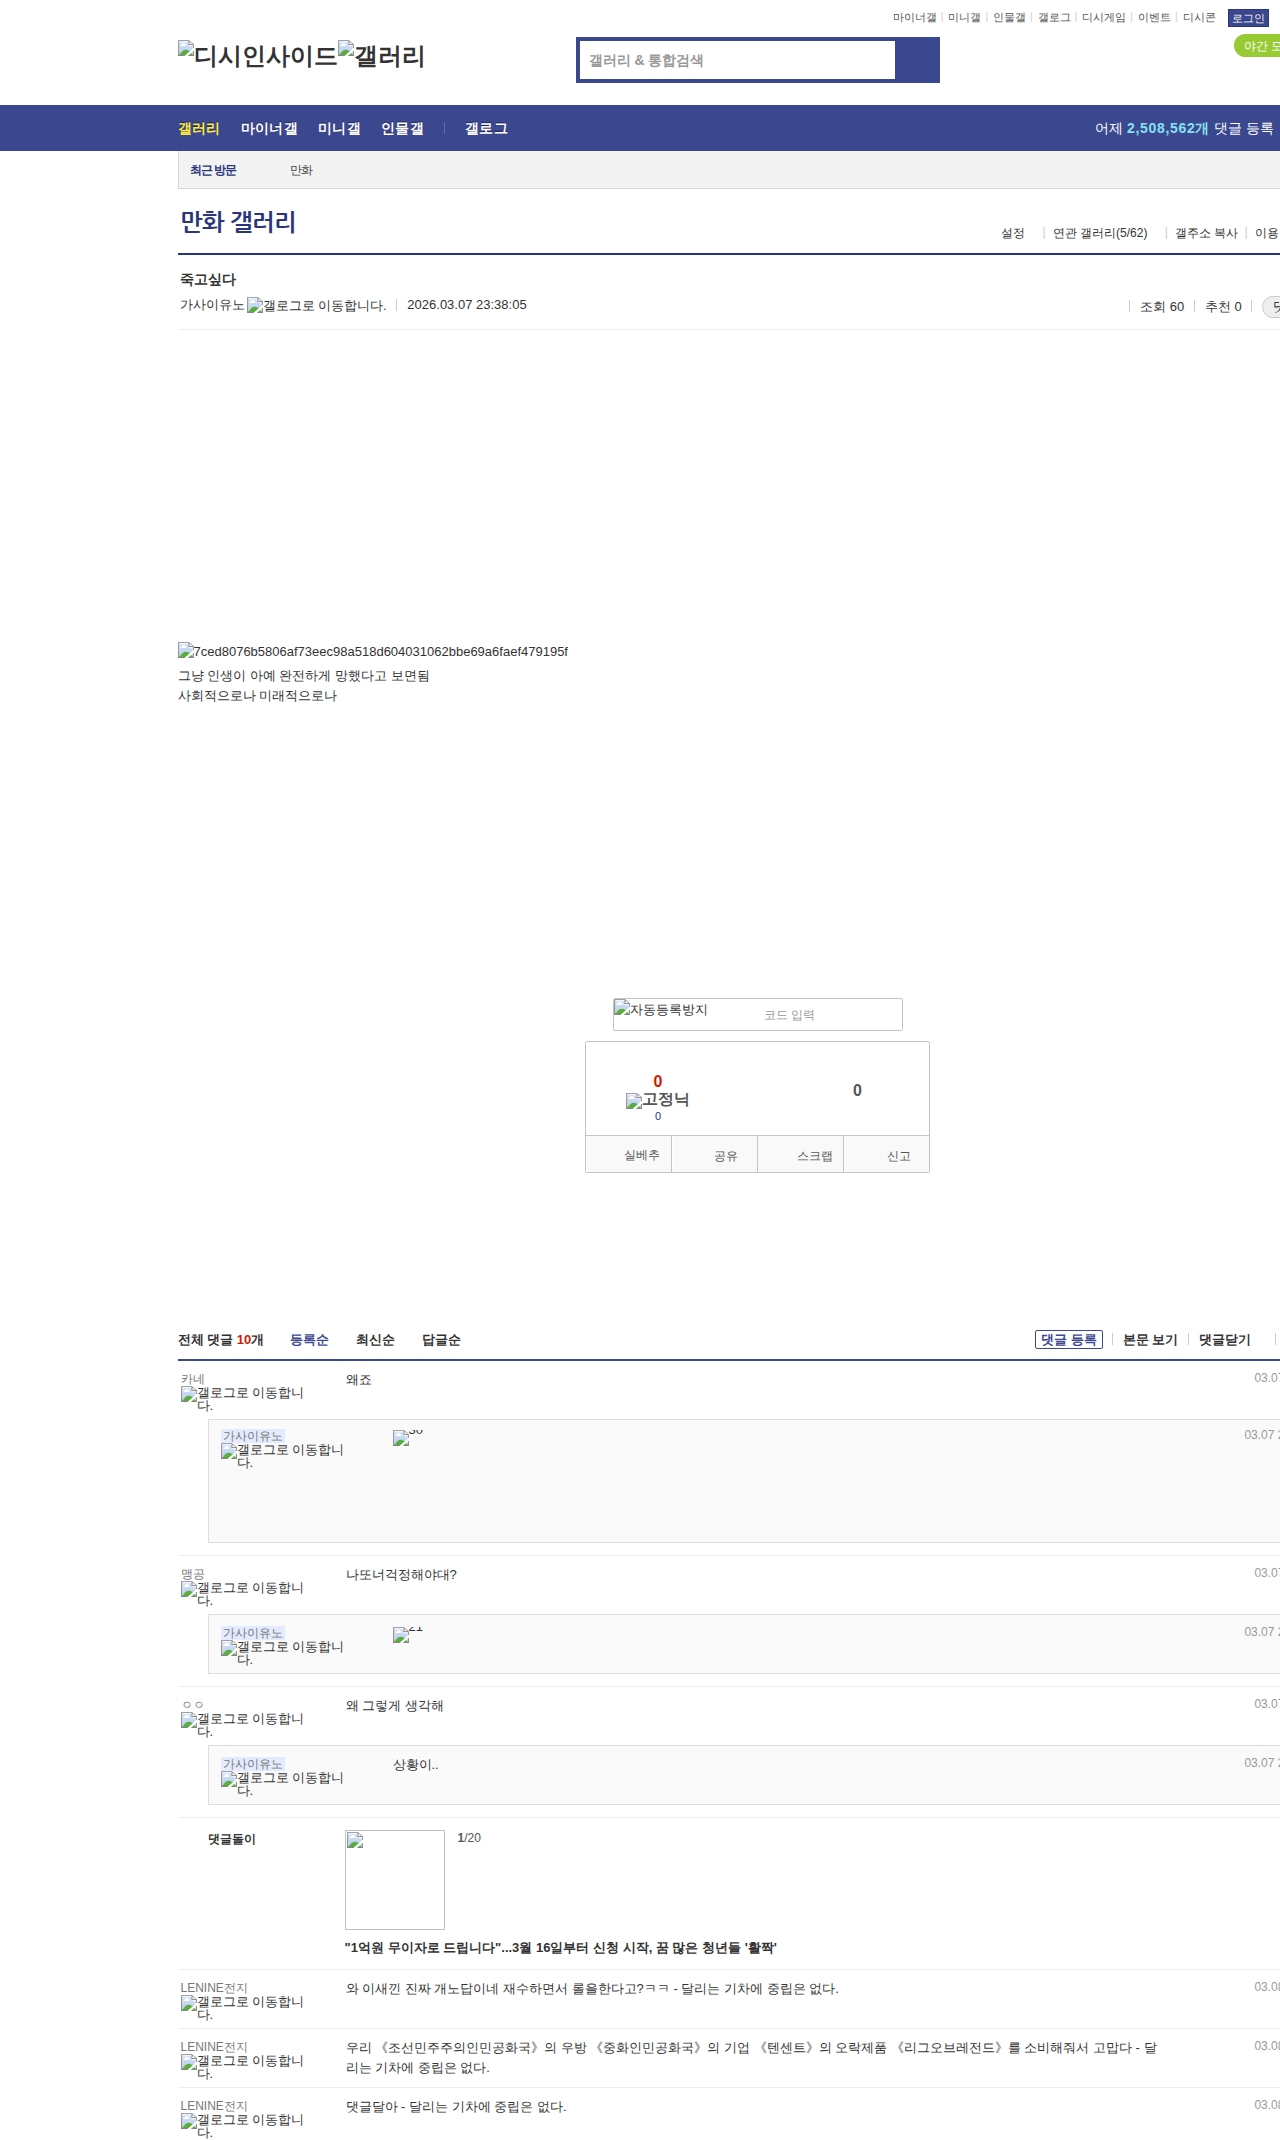The image size is (1280, 2140).
Task: Open the 설정 menu of the gallery
Action: tap(1013, 233)
